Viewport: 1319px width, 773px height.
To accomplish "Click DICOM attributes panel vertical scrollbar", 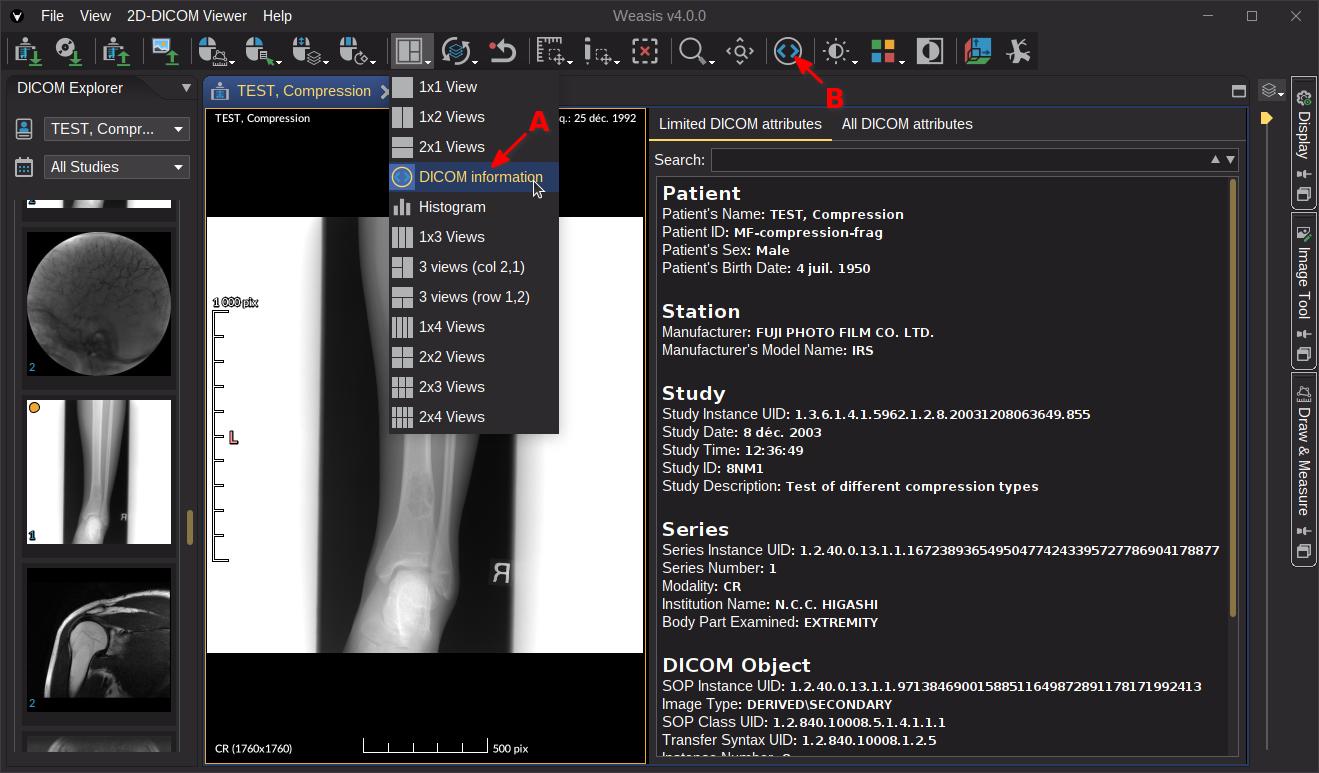I will 1233,397.
